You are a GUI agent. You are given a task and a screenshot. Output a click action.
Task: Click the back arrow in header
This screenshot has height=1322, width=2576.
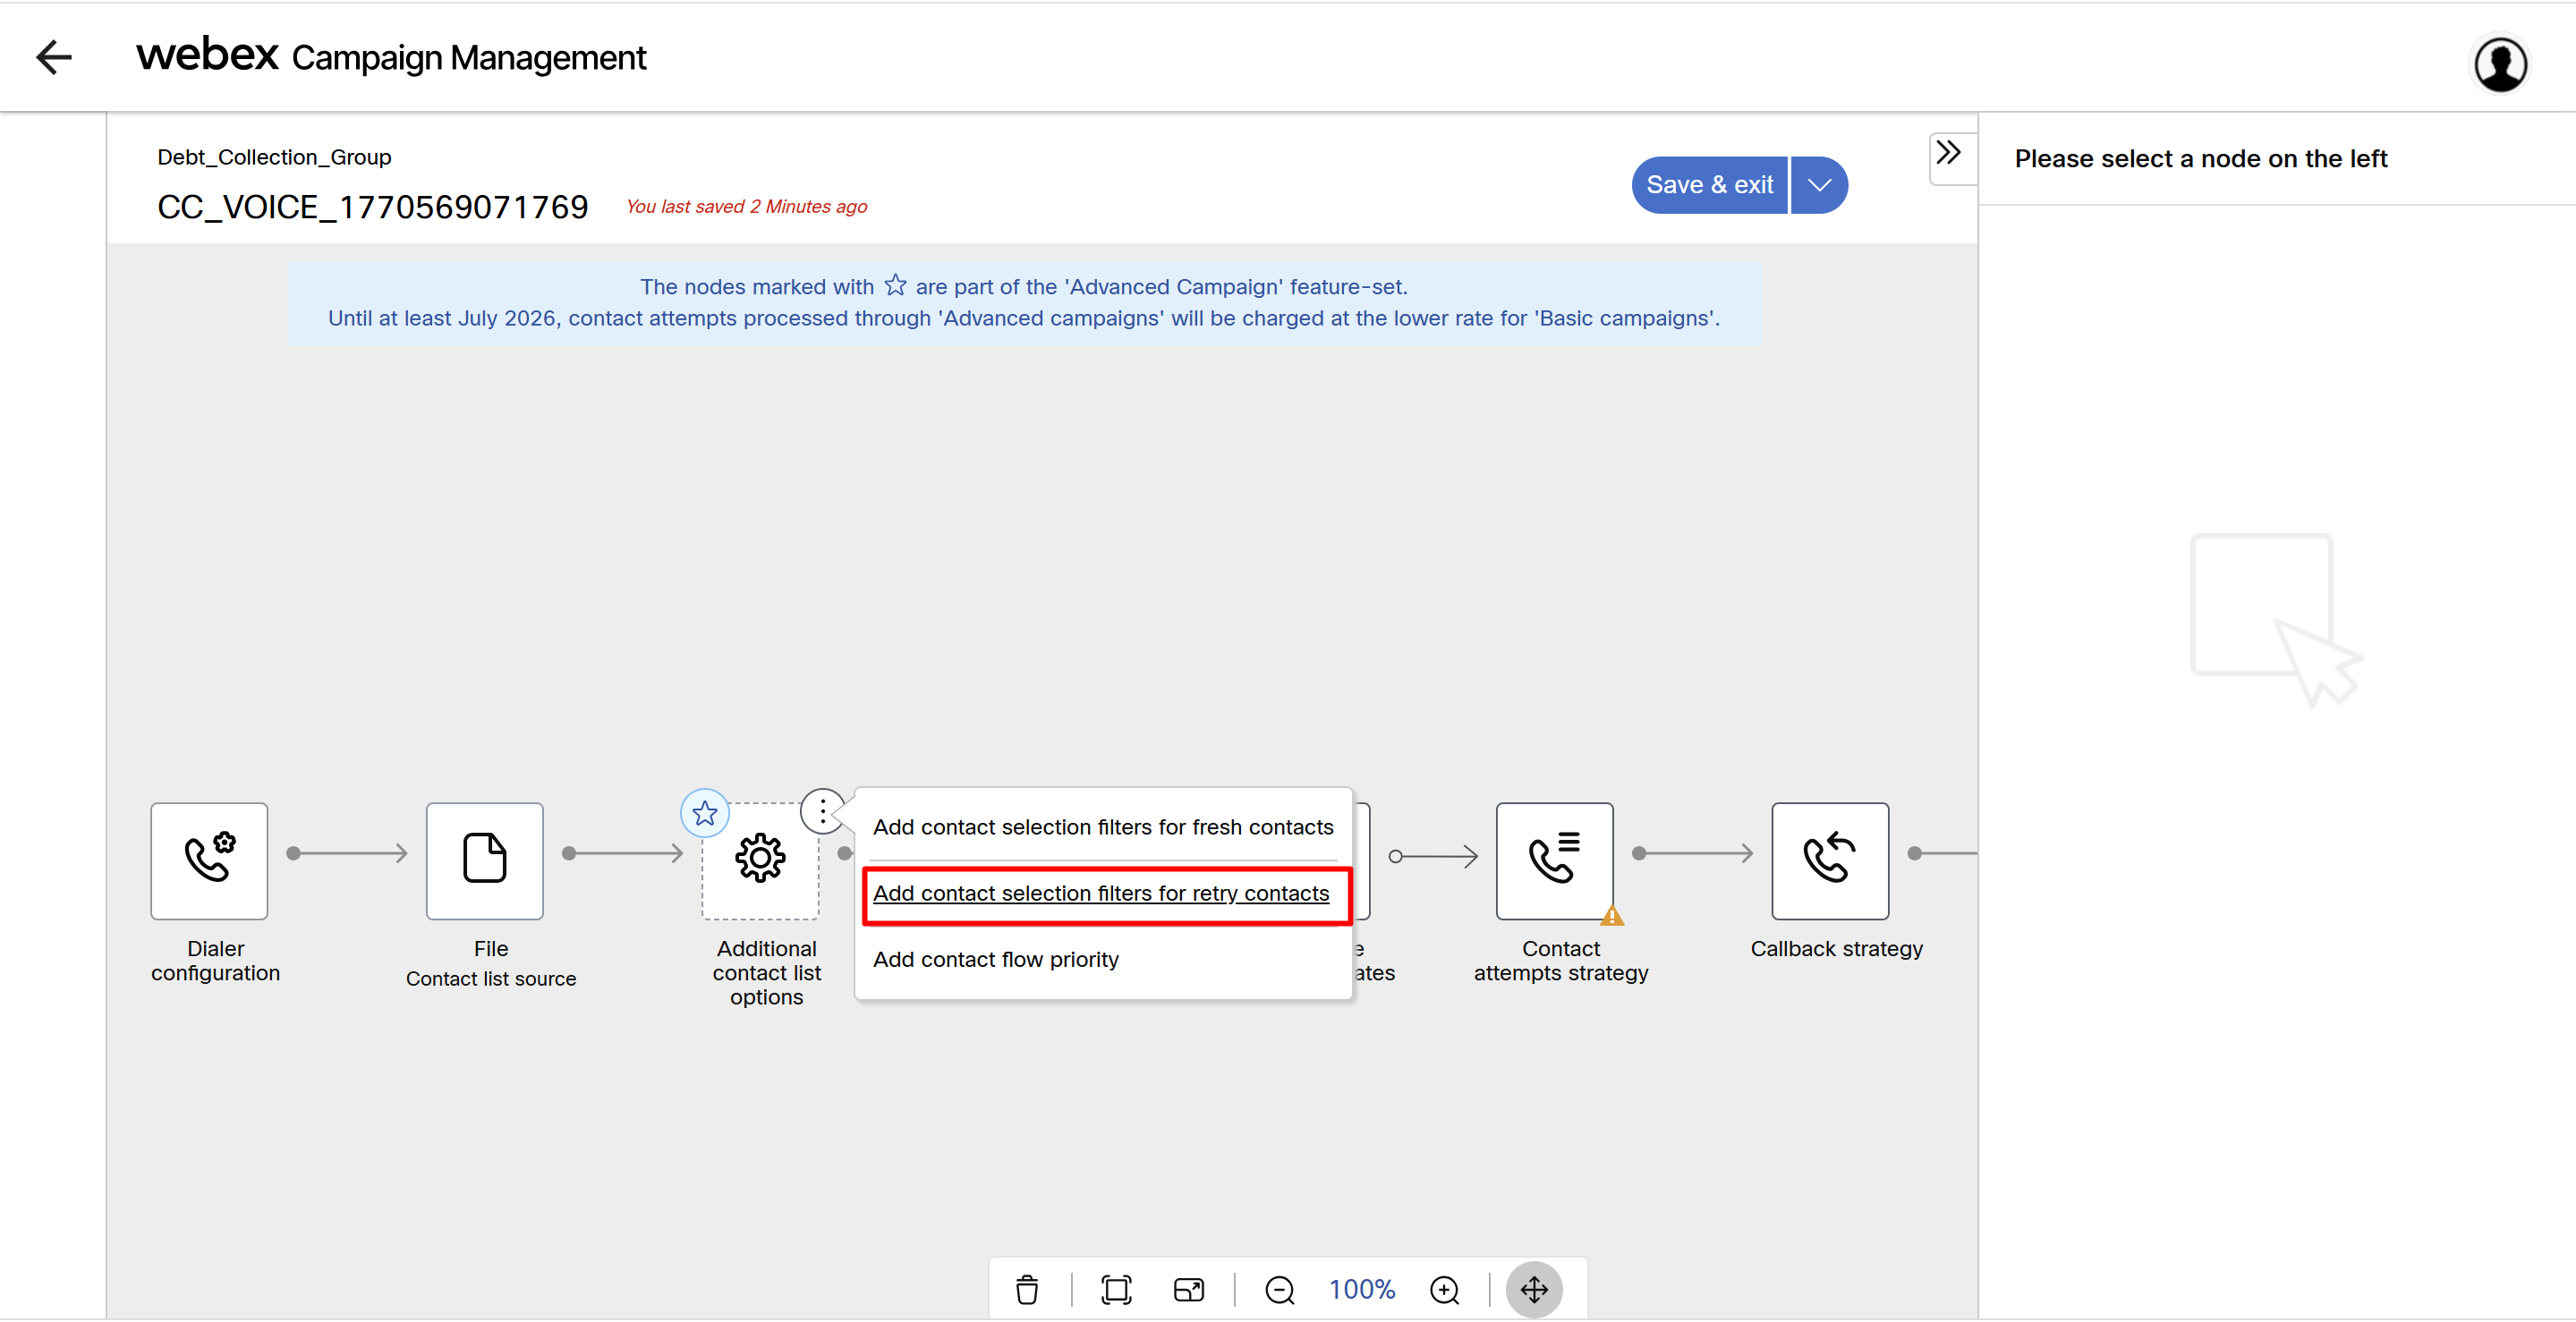coord(54,57)
